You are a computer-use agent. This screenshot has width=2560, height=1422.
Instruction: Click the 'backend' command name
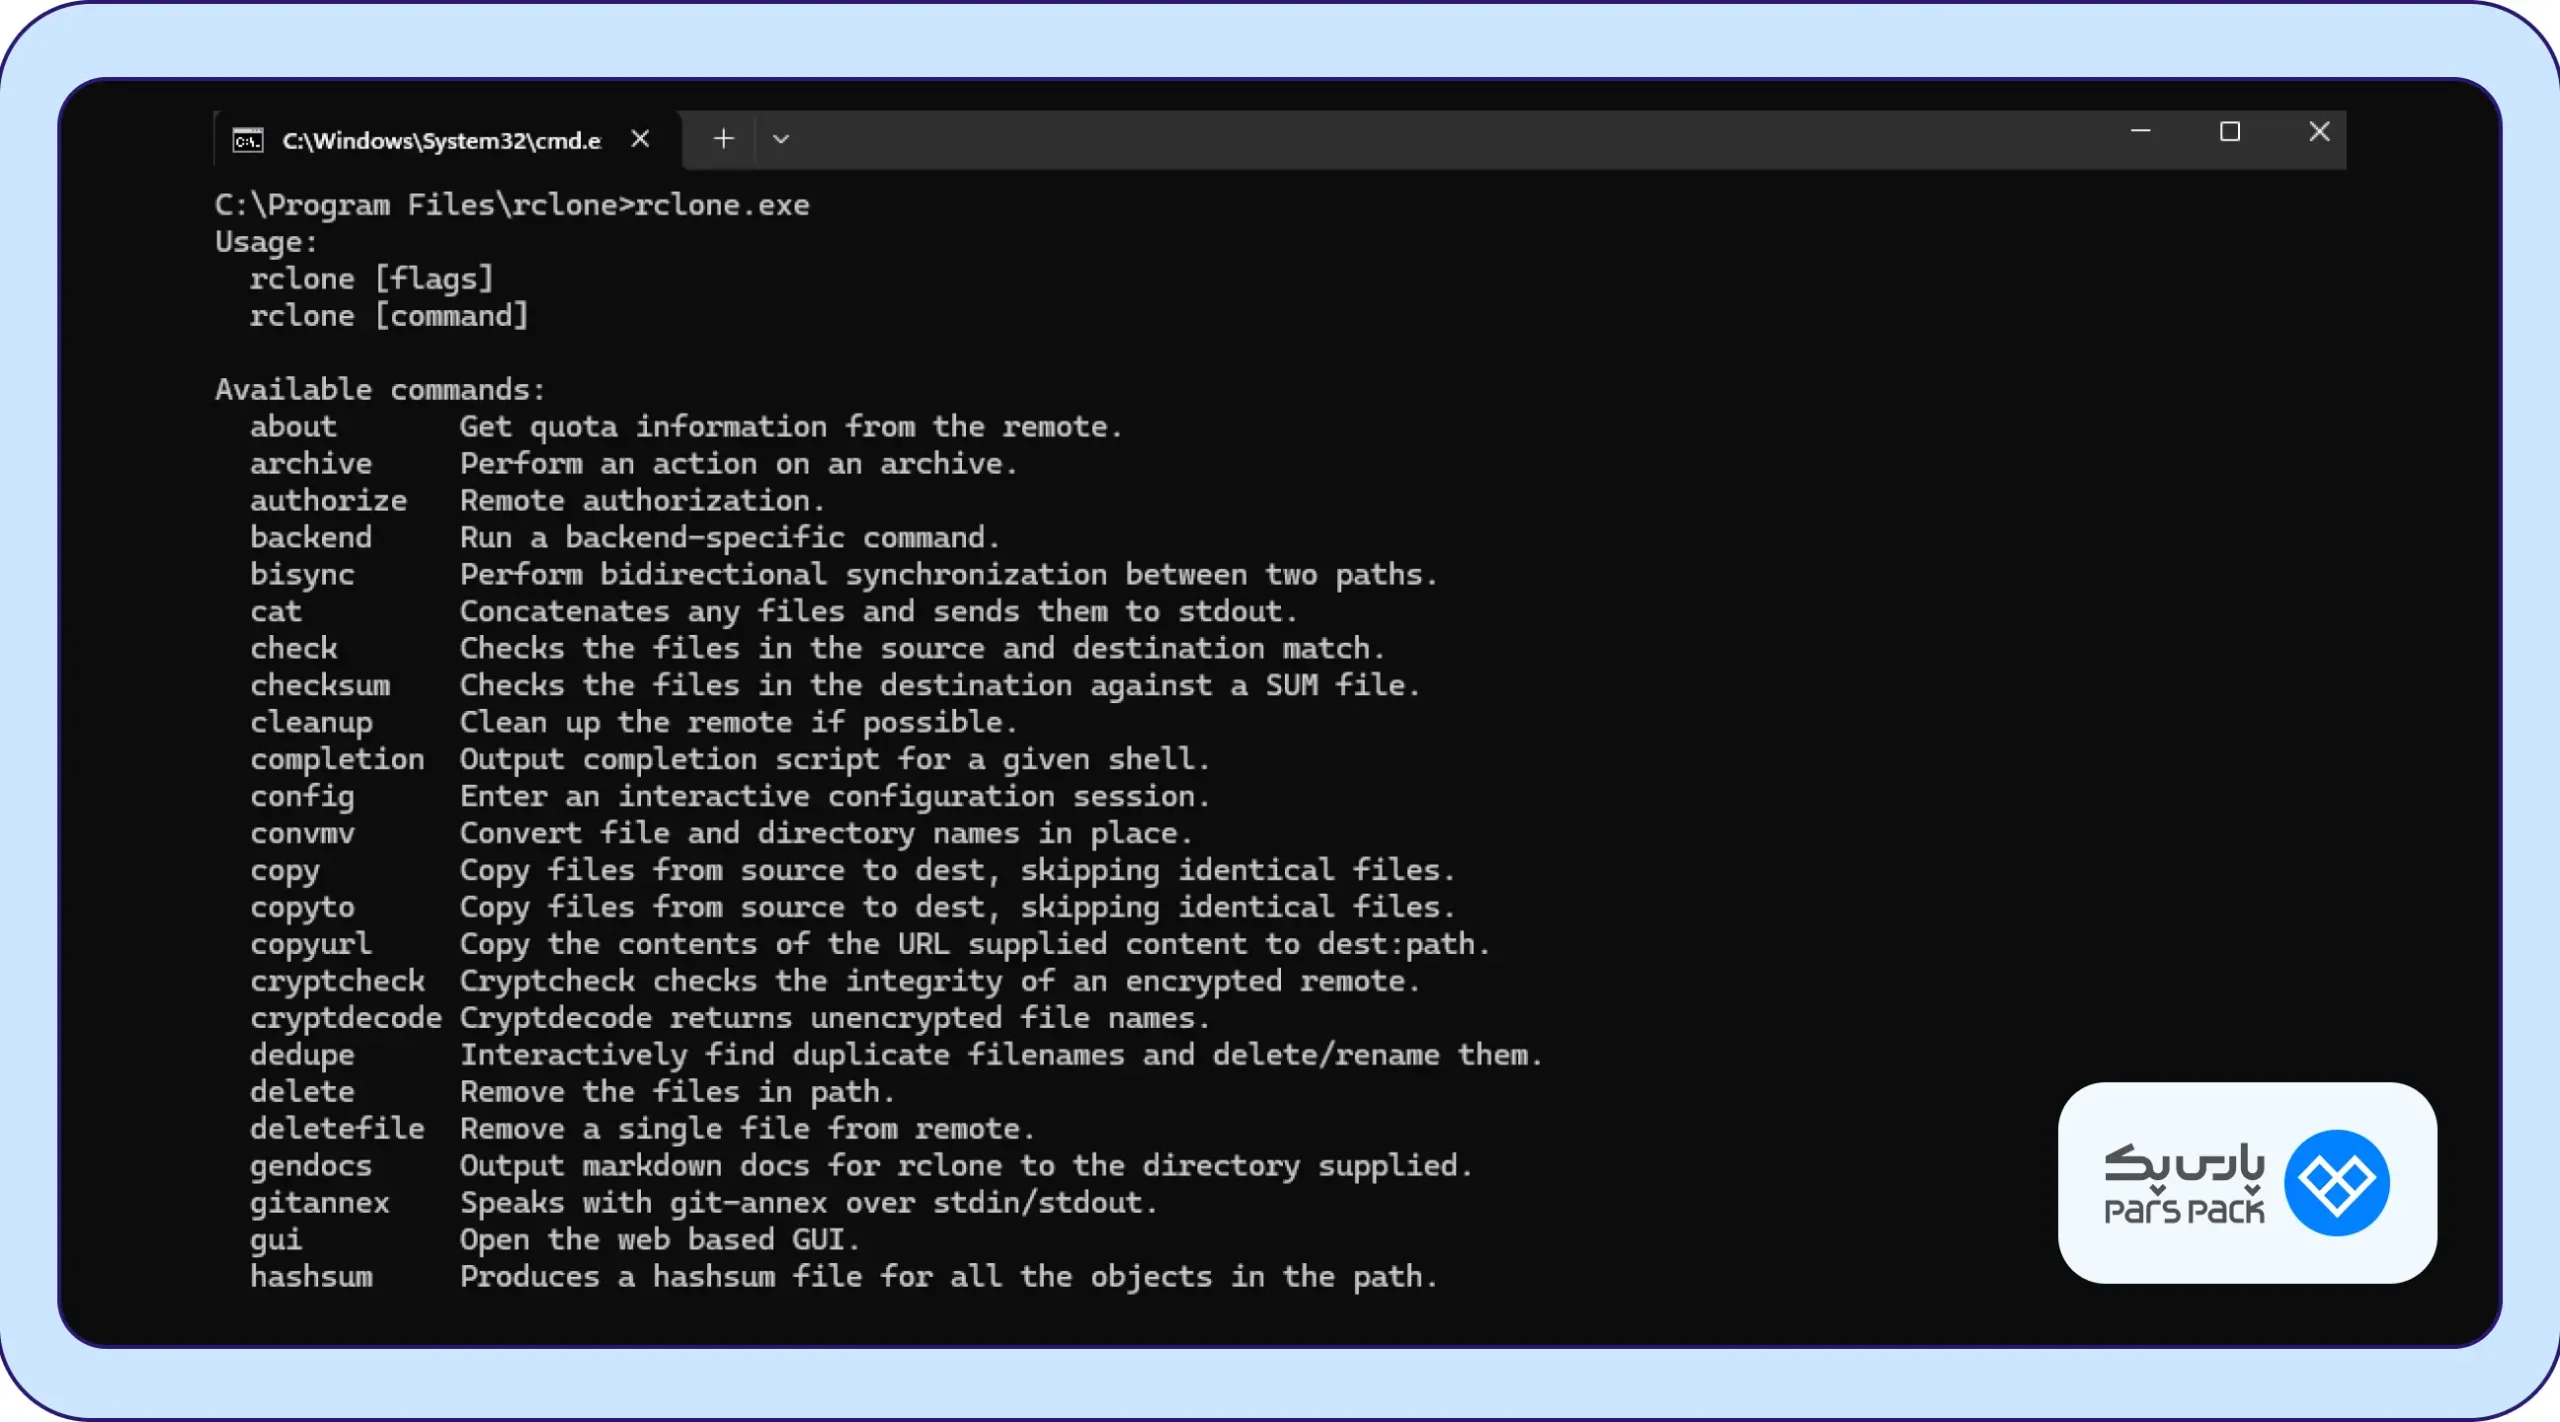pos(311,538)
